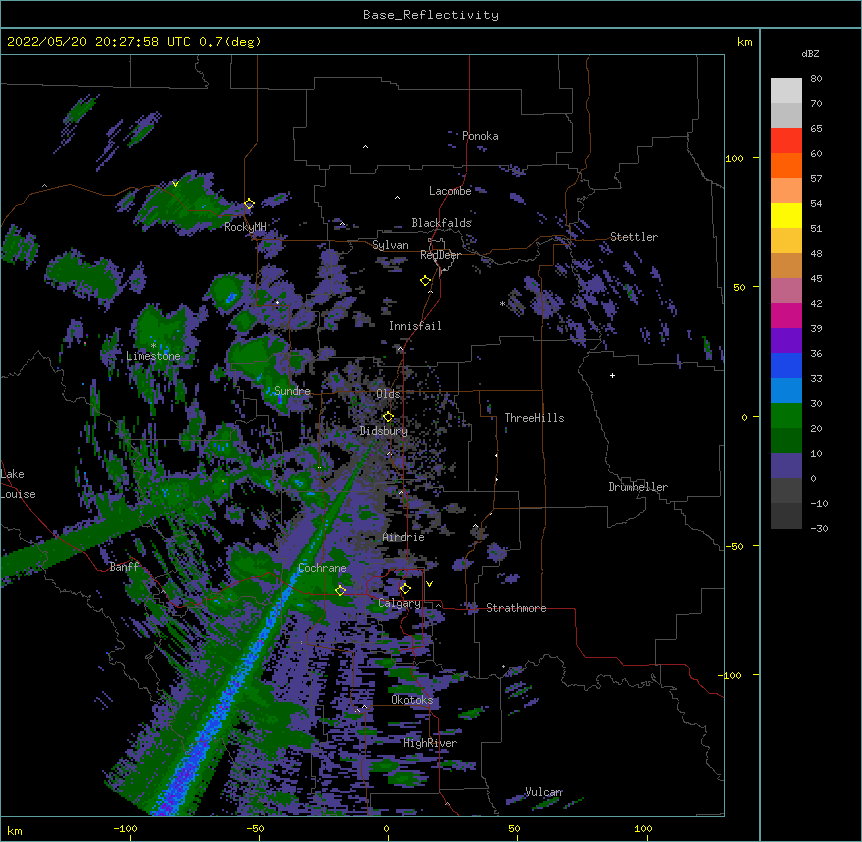Click the RockyMH label
The height and width of the screenshot is (842, 862).
245,227
